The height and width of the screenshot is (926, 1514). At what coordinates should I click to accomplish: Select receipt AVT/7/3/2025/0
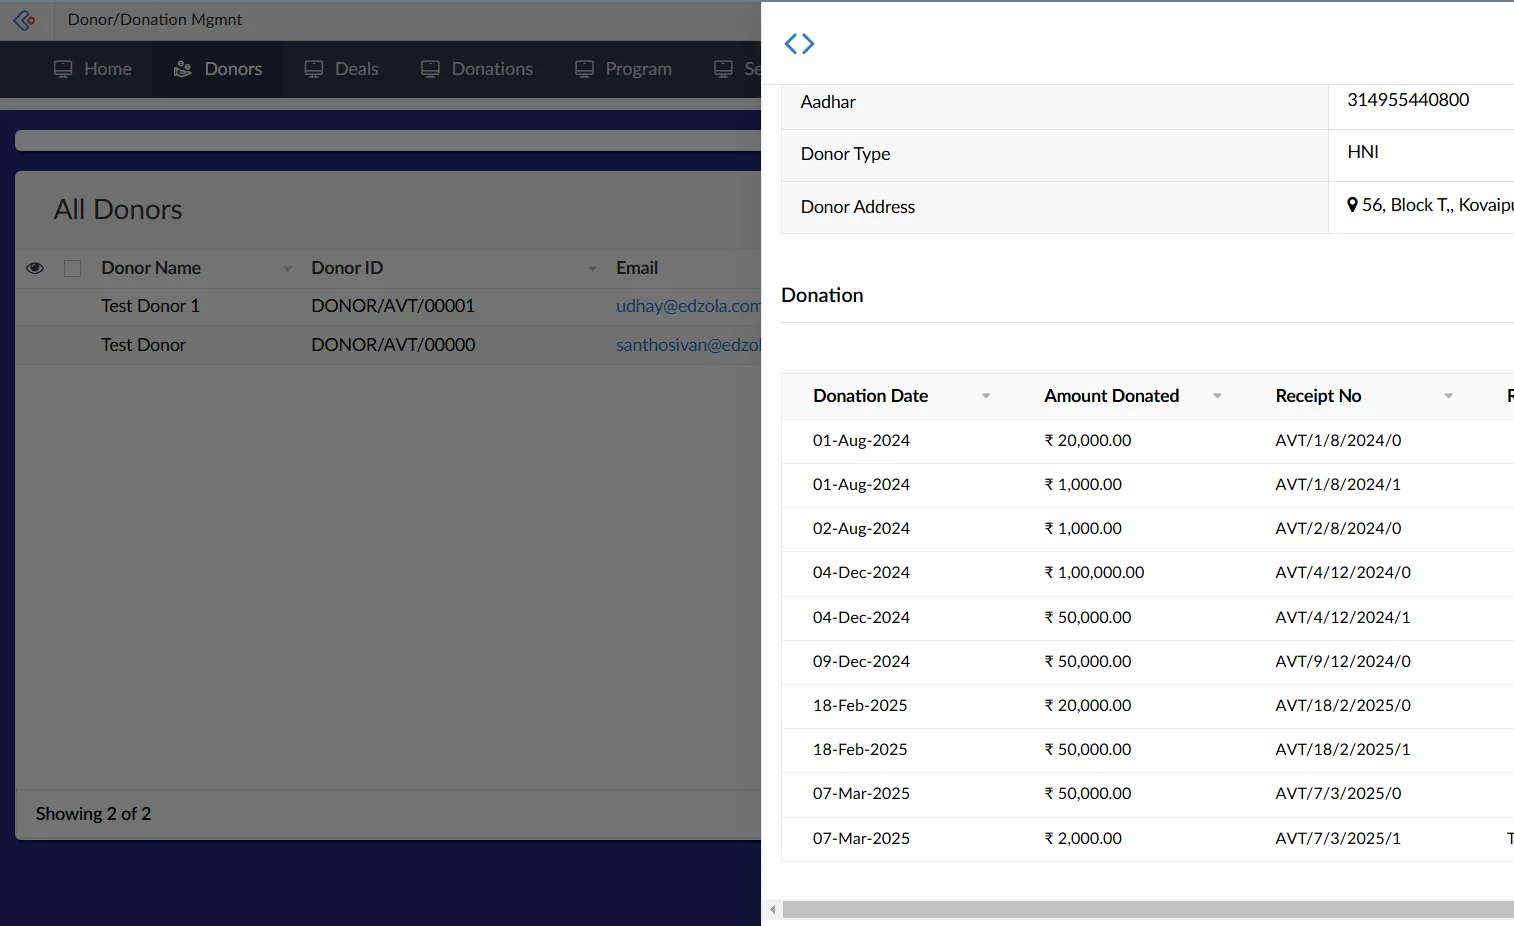(1338, 794)
